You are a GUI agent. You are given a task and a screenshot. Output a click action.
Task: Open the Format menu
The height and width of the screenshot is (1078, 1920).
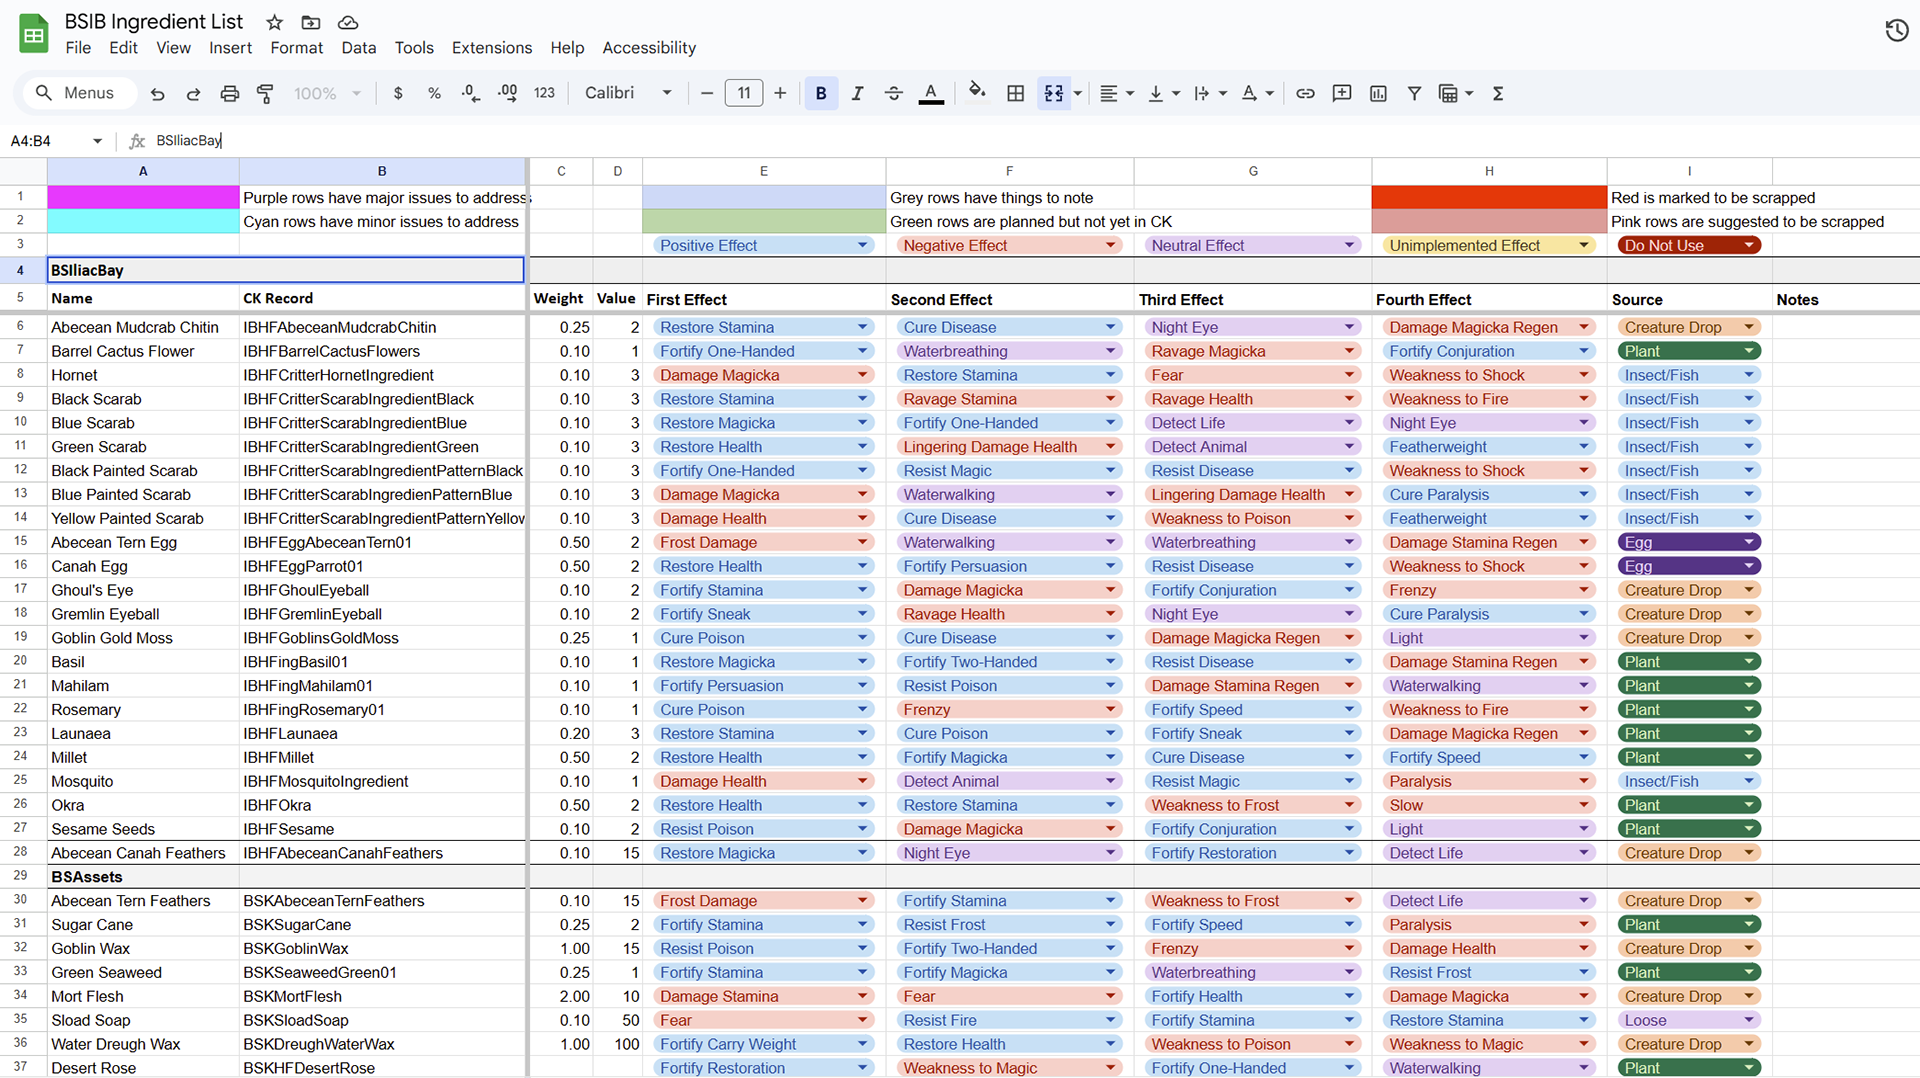tap(296, 48)
